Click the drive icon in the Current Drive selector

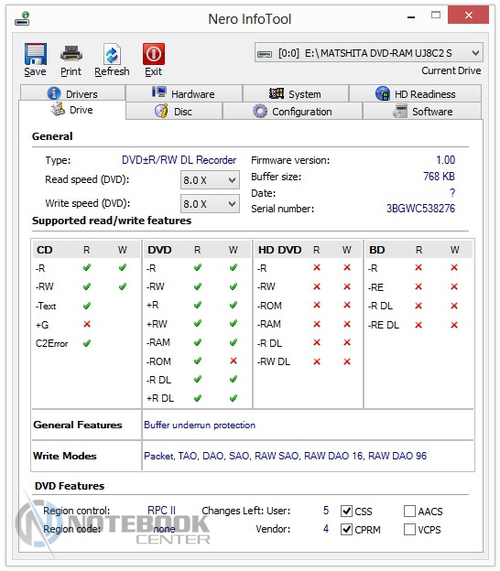coord(265,54)
